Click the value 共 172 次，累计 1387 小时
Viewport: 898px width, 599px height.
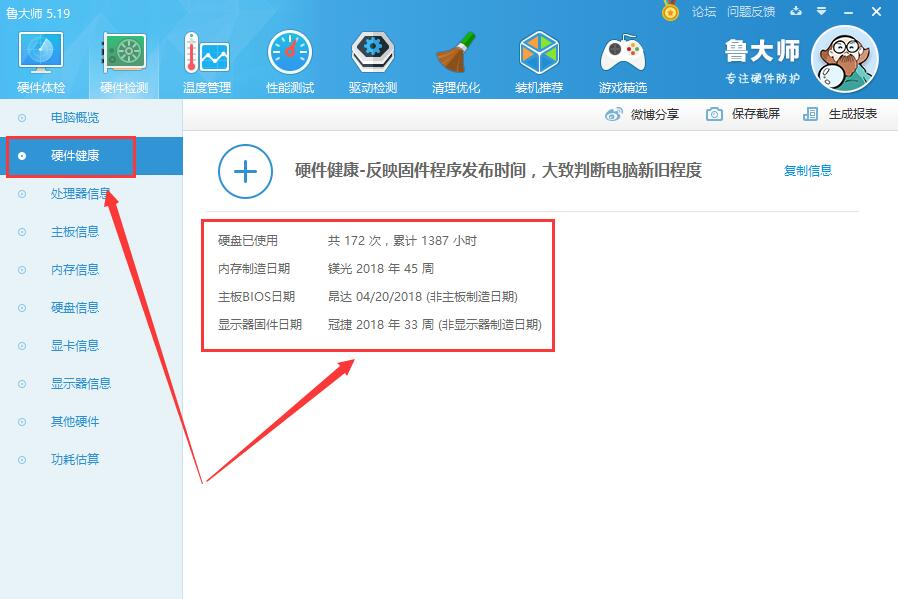[402, 241]
